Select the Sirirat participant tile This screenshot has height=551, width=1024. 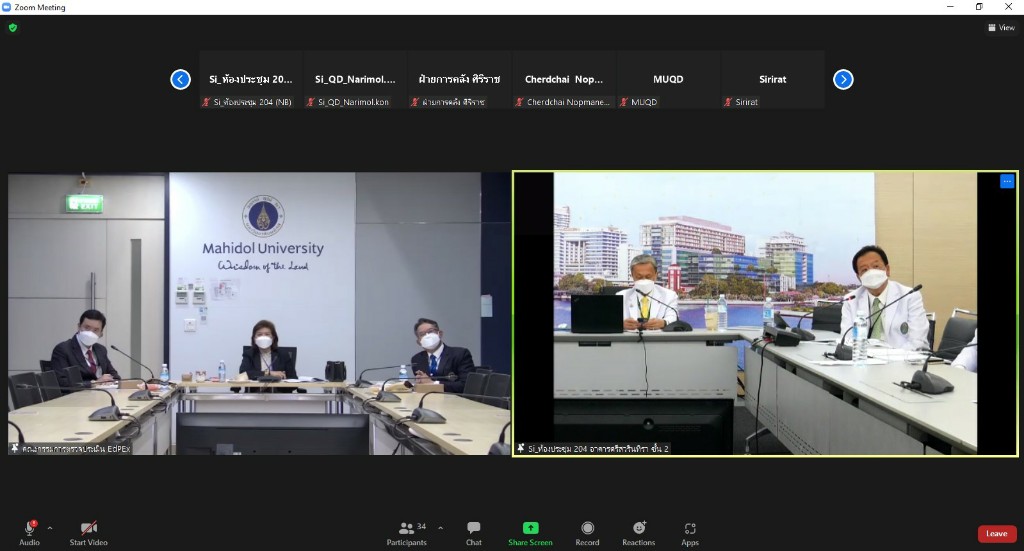(x=773, y=80)
